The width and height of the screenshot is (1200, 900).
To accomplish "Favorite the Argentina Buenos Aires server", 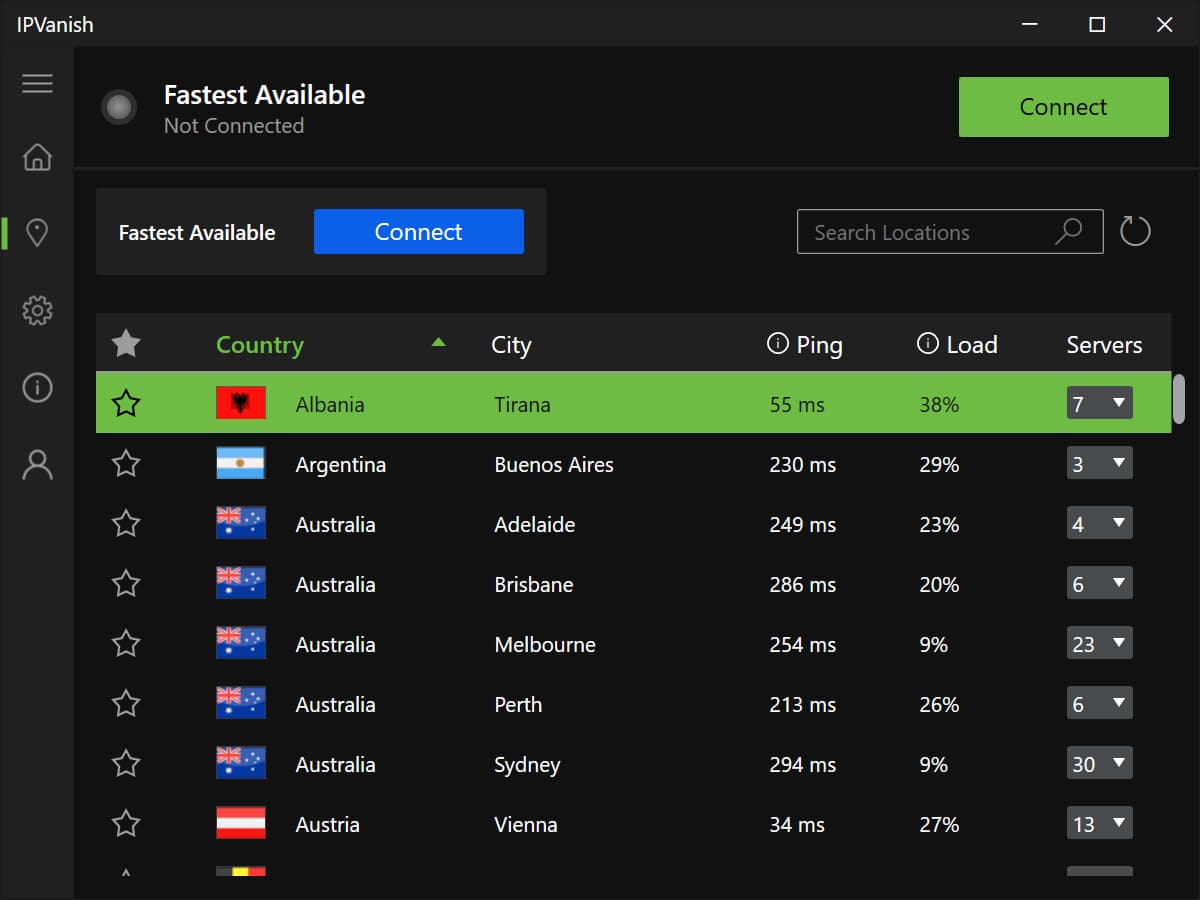I will 126,463.
